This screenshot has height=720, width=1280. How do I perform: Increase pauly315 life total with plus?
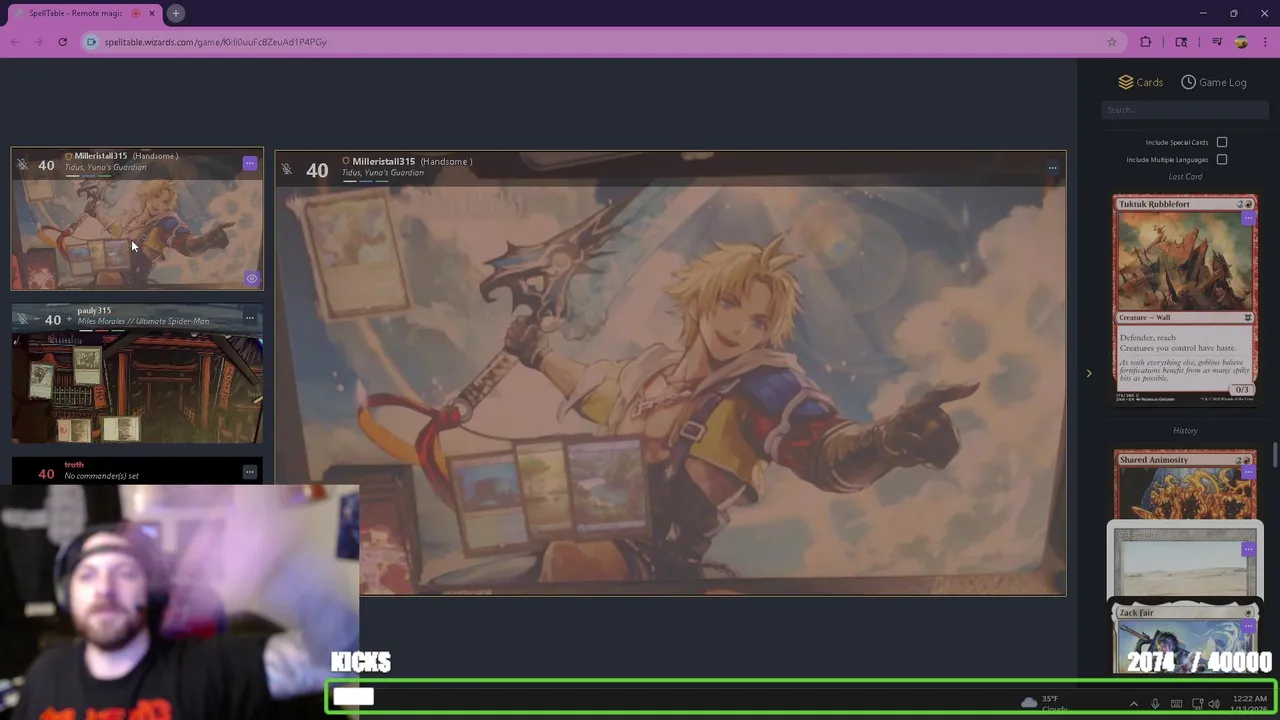(x=69, y=320)
